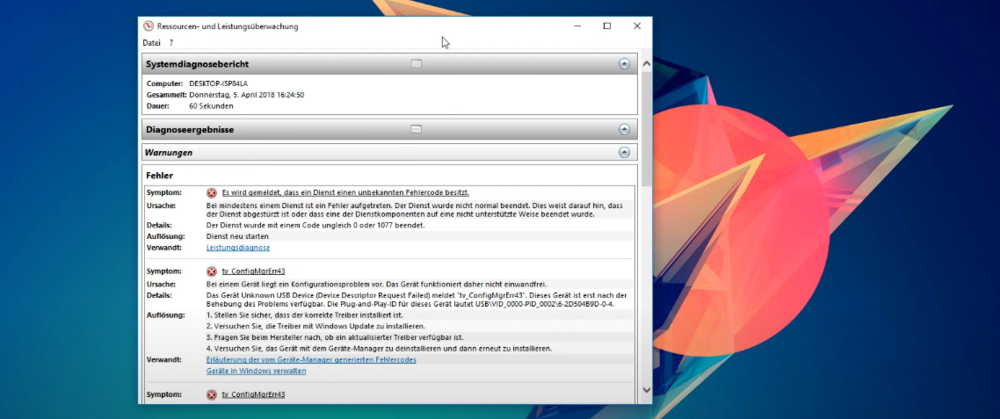This screenshot has height=419, width=1000.
Task: Click the Resource Monitor app icon in title bar
Action: (x=149, y=26)
